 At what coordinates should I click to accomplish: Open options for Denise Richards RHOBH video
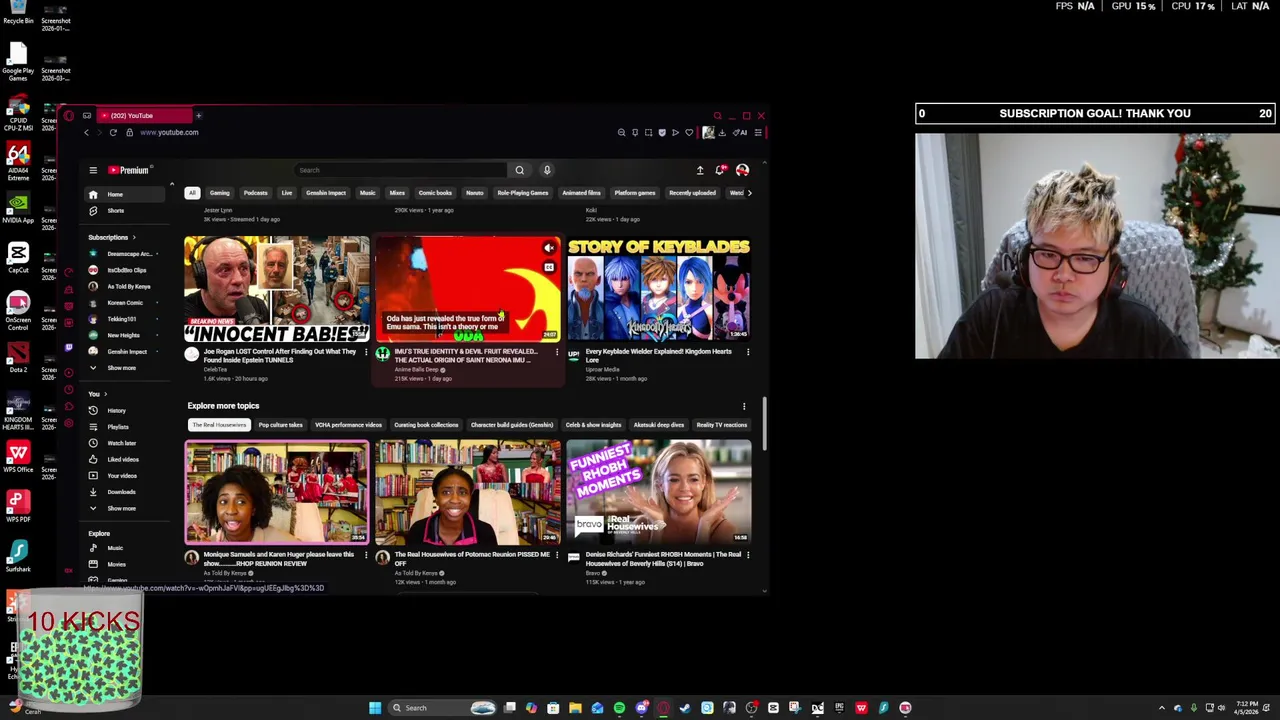[x=748, y=555]
